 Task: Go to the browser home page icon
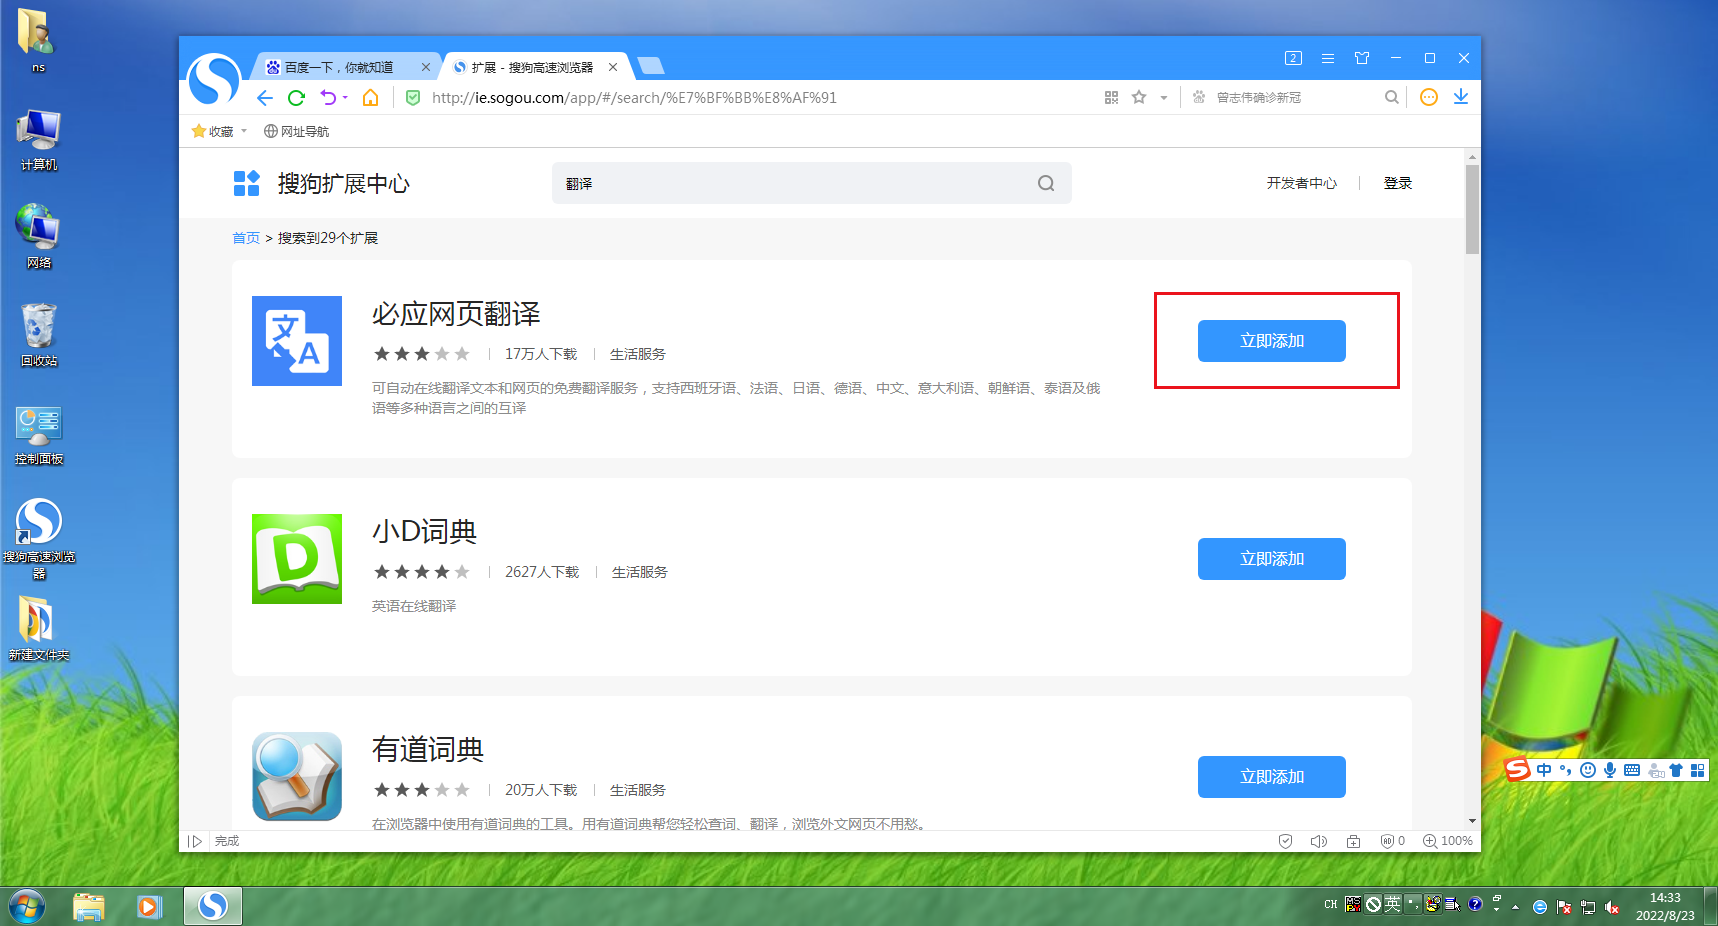(x=371, y=98)
